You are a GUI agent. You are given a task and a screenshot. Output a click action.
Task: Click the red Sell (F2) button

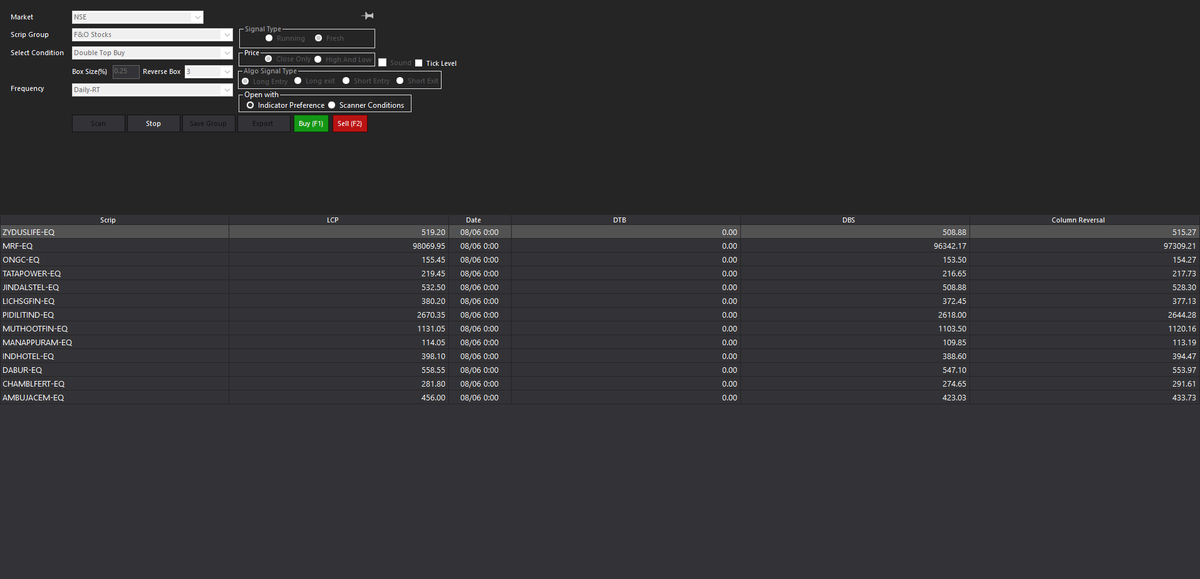(x=350, y=123)
